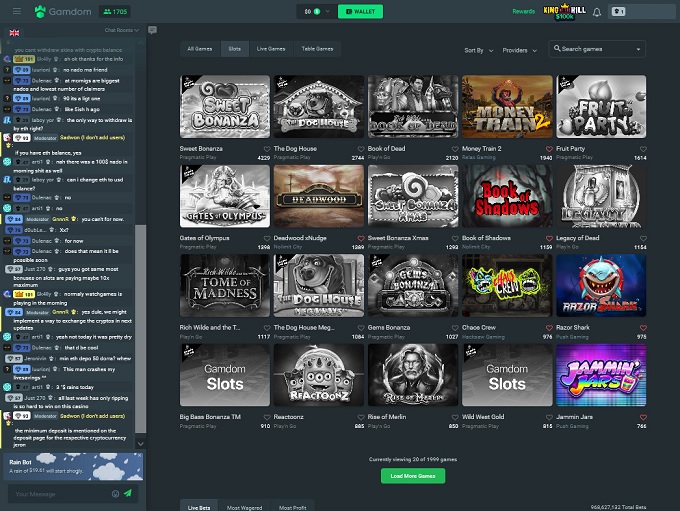The width and height of the screenshot is (680, 511).
Task: Open the Most Wagered tab
Action: (244, 507)
